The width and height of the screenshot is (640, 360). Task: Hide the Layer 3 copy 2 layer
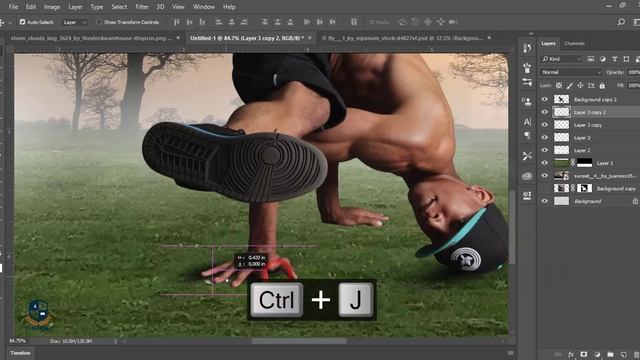click(544, 112)
